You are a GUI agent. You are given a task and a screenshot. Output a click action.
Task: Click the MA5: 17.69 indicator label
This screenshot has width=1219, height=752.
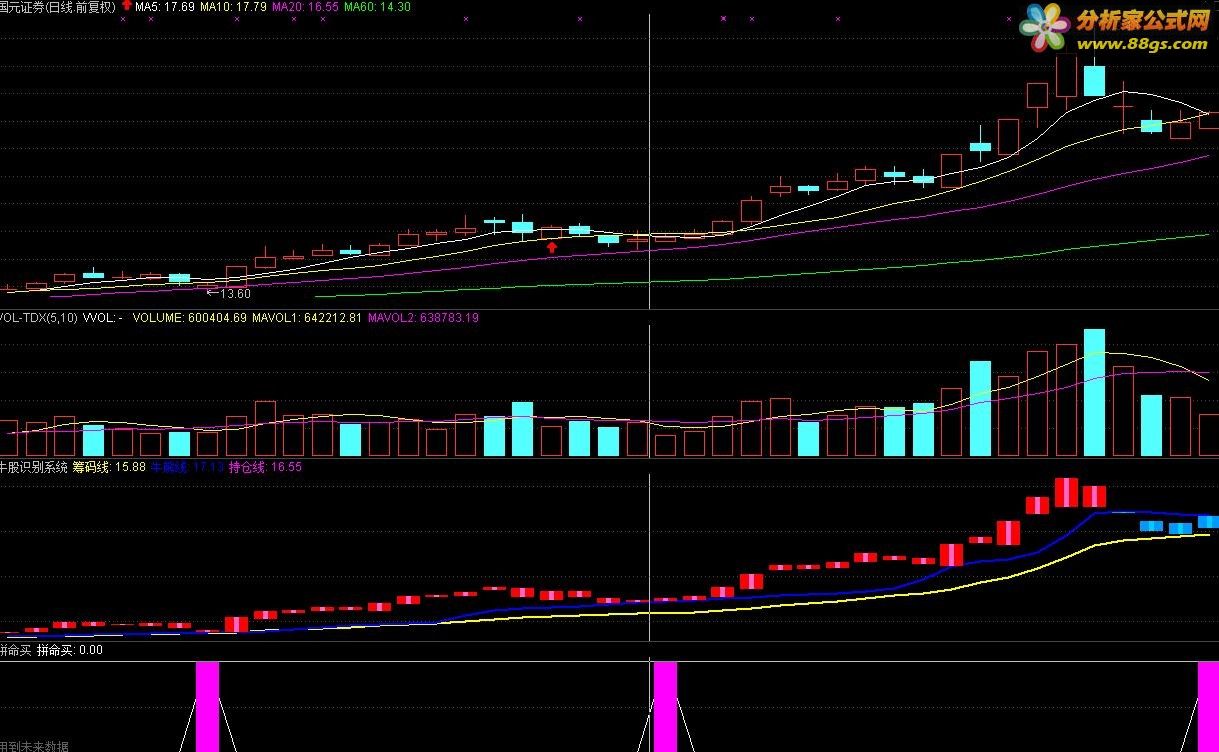(165, 7)
